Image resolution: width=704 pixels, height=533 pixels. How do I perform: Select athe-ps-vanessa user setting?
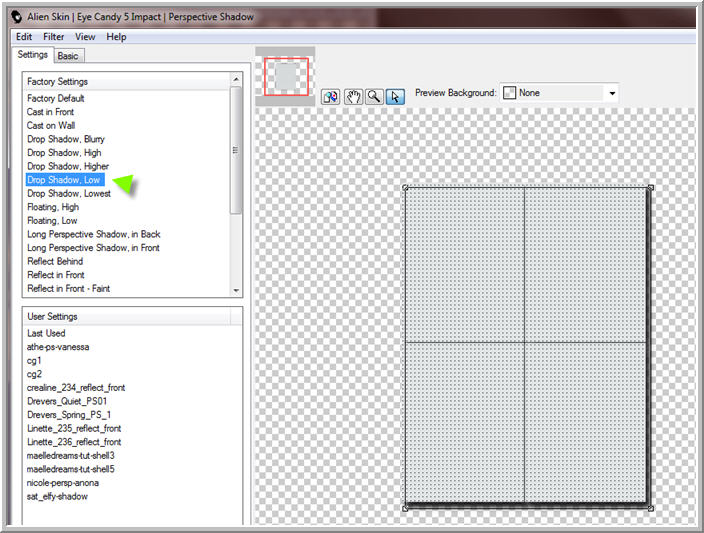tap(58, 347)
